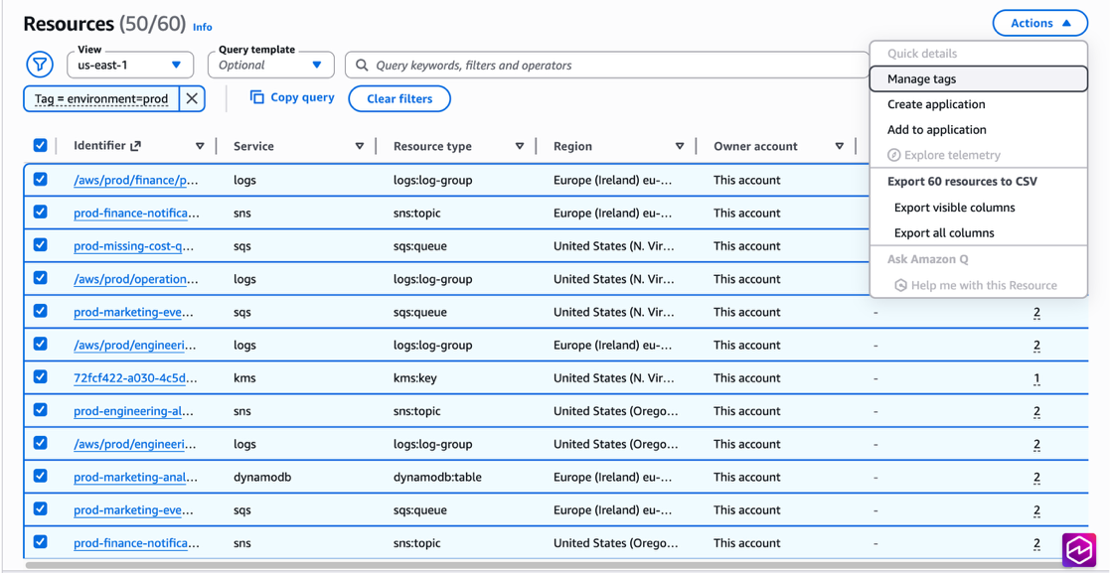Uncheck the select-all checkbox in header
1112x577 pixels.
[40, 145]
